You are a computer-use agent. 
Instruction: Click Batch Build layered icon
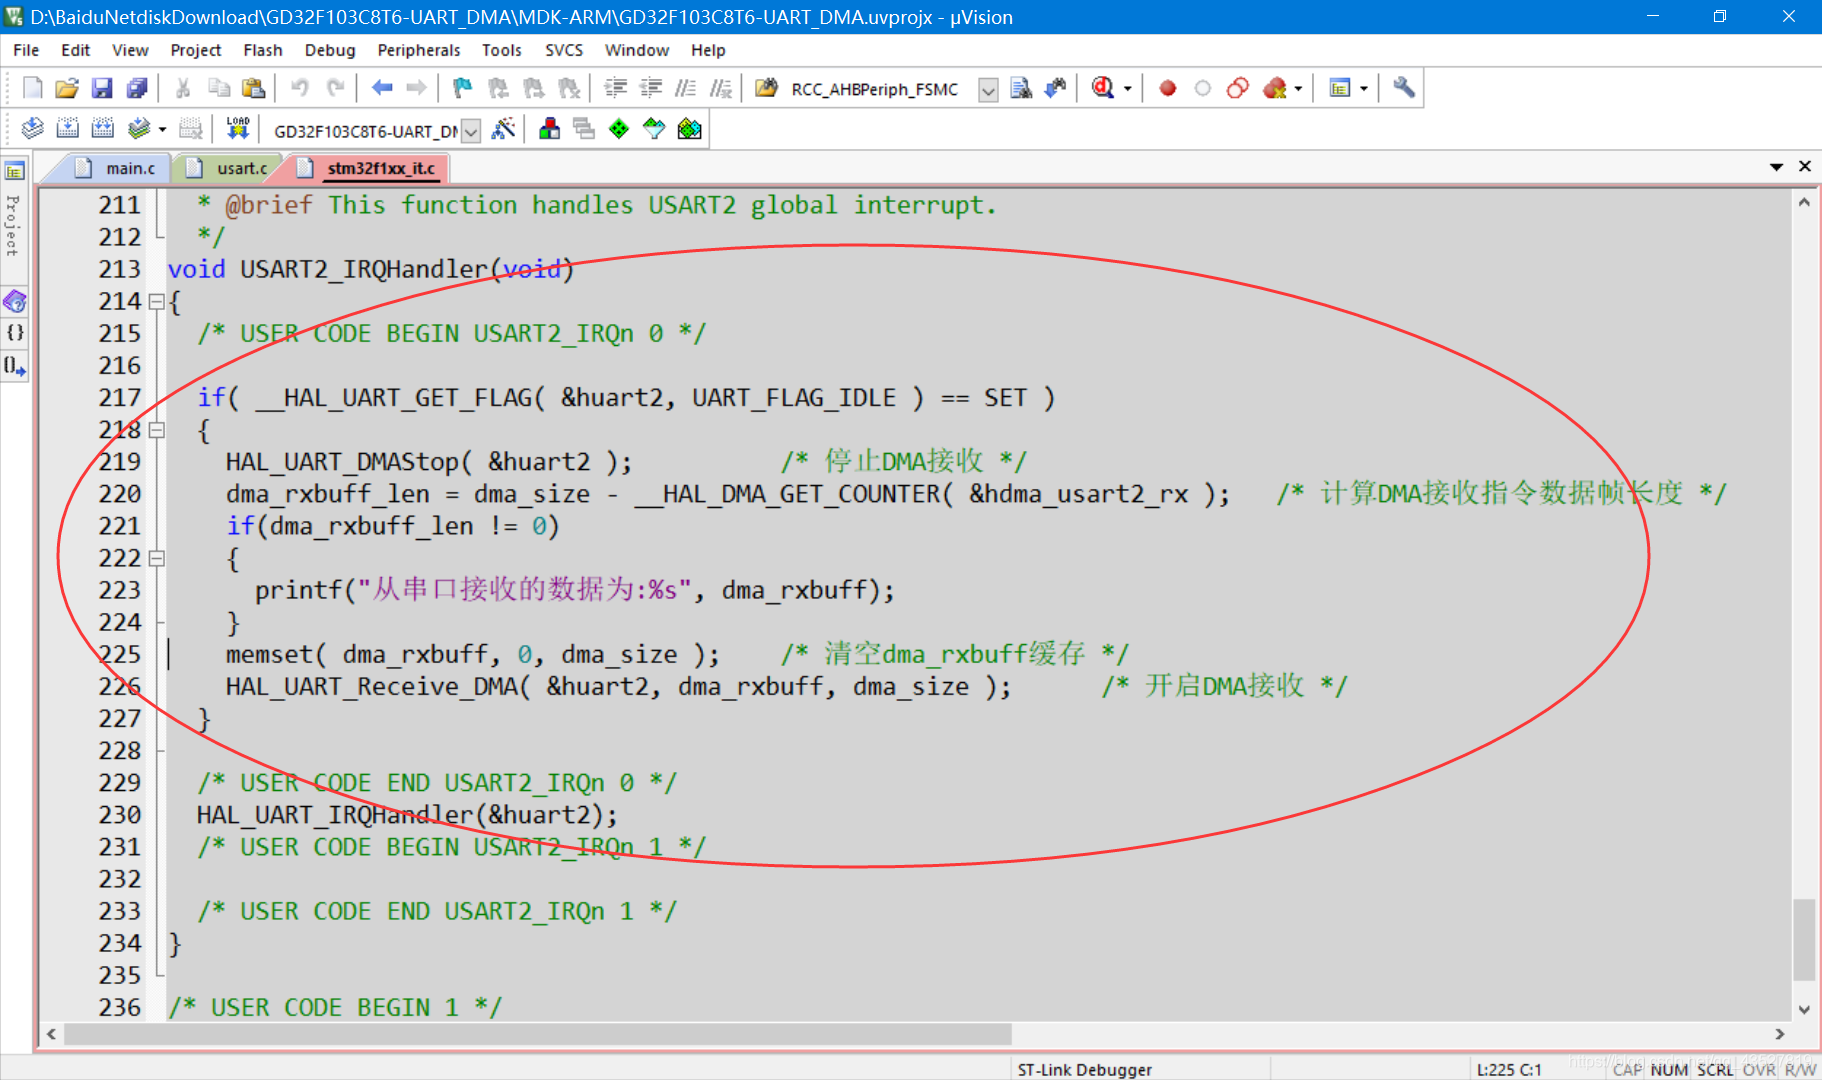[x=139, y=128]
